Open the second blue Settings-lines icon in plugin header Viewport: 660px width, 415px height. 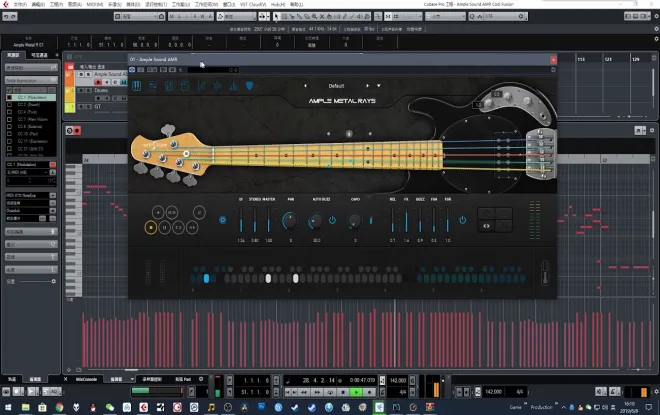[152, 86]
